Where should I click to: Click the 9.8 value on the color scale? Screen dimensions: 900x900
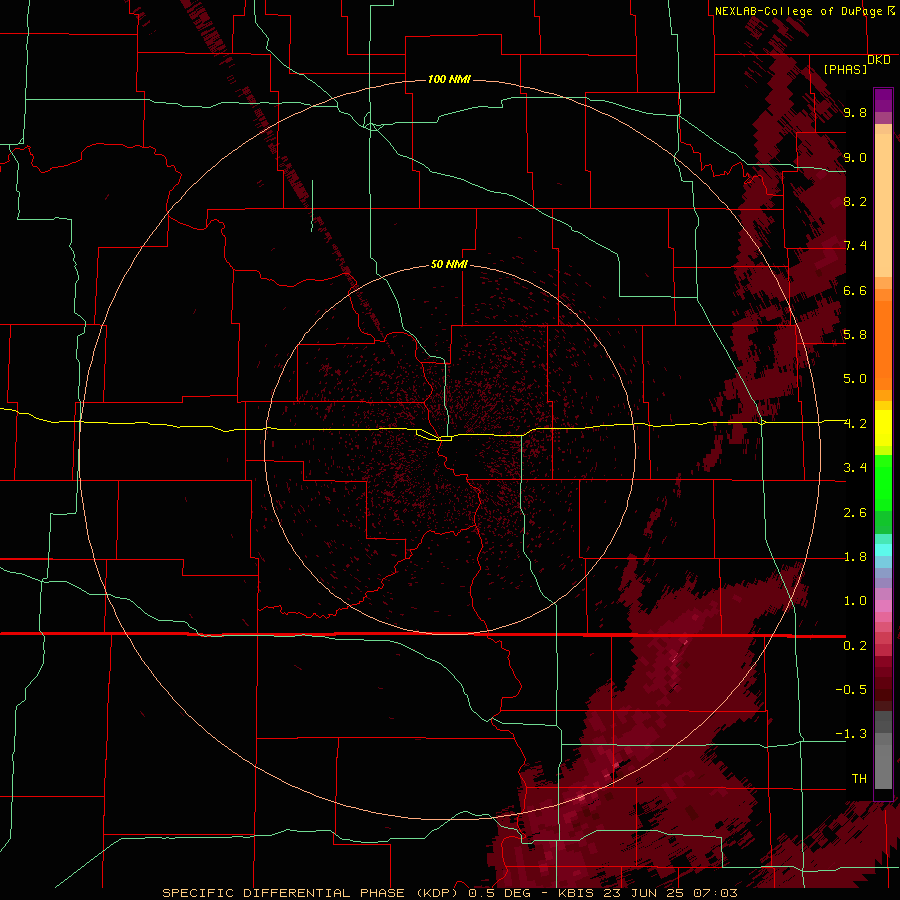tap(855, 112)
